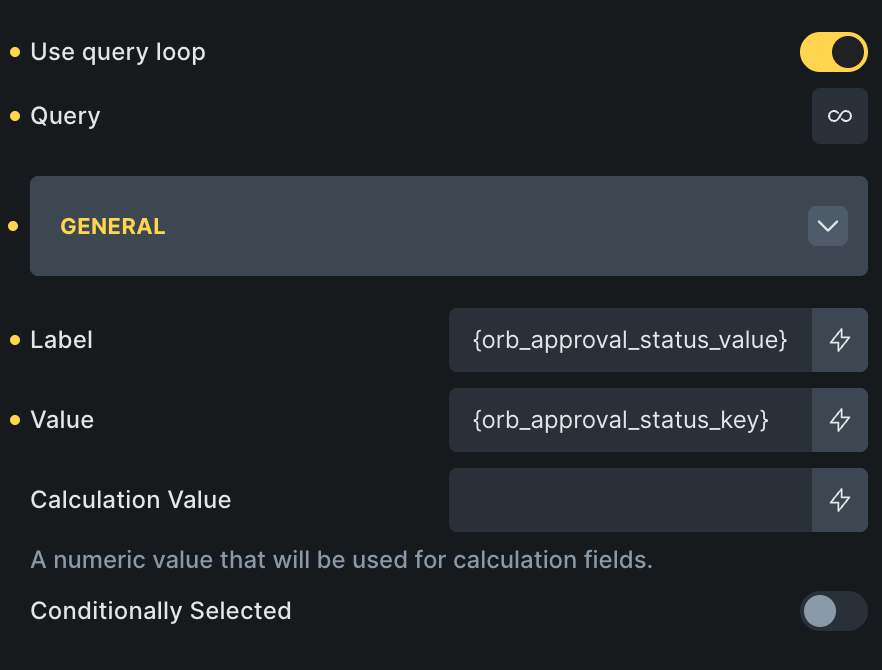Click the "Query" setting label
The height and width of the screenshot is (670, 882).
click(65, 116)
